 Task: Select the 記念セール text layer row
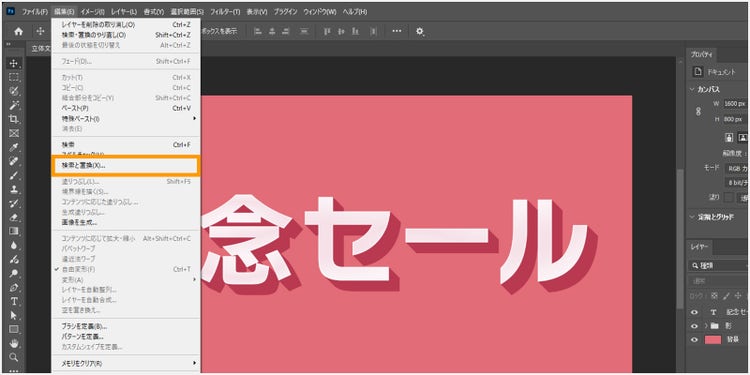pos(718,312)
